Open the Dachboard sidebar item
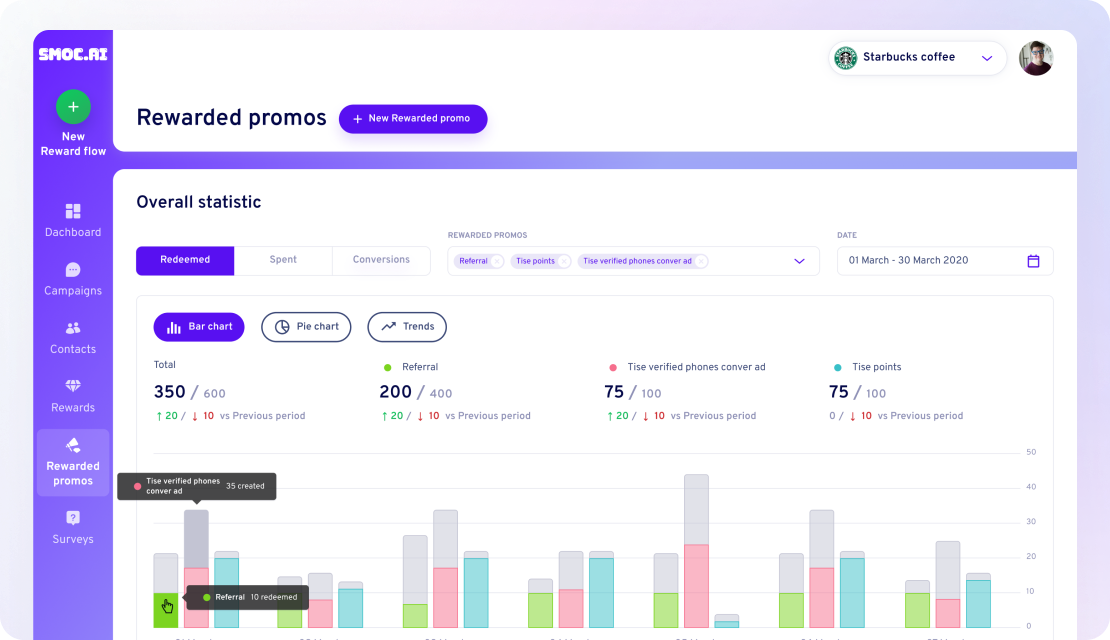1110x640 pixels. coord(73,220)
